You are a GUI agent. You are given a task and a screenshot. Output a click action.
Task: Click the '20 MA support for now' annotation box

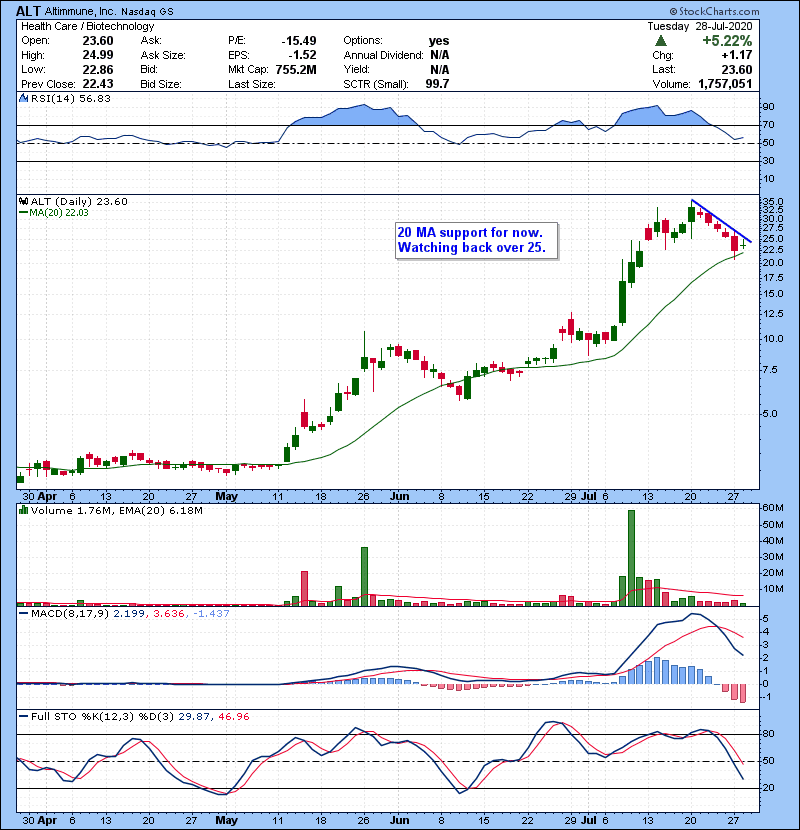click(477, 240)
